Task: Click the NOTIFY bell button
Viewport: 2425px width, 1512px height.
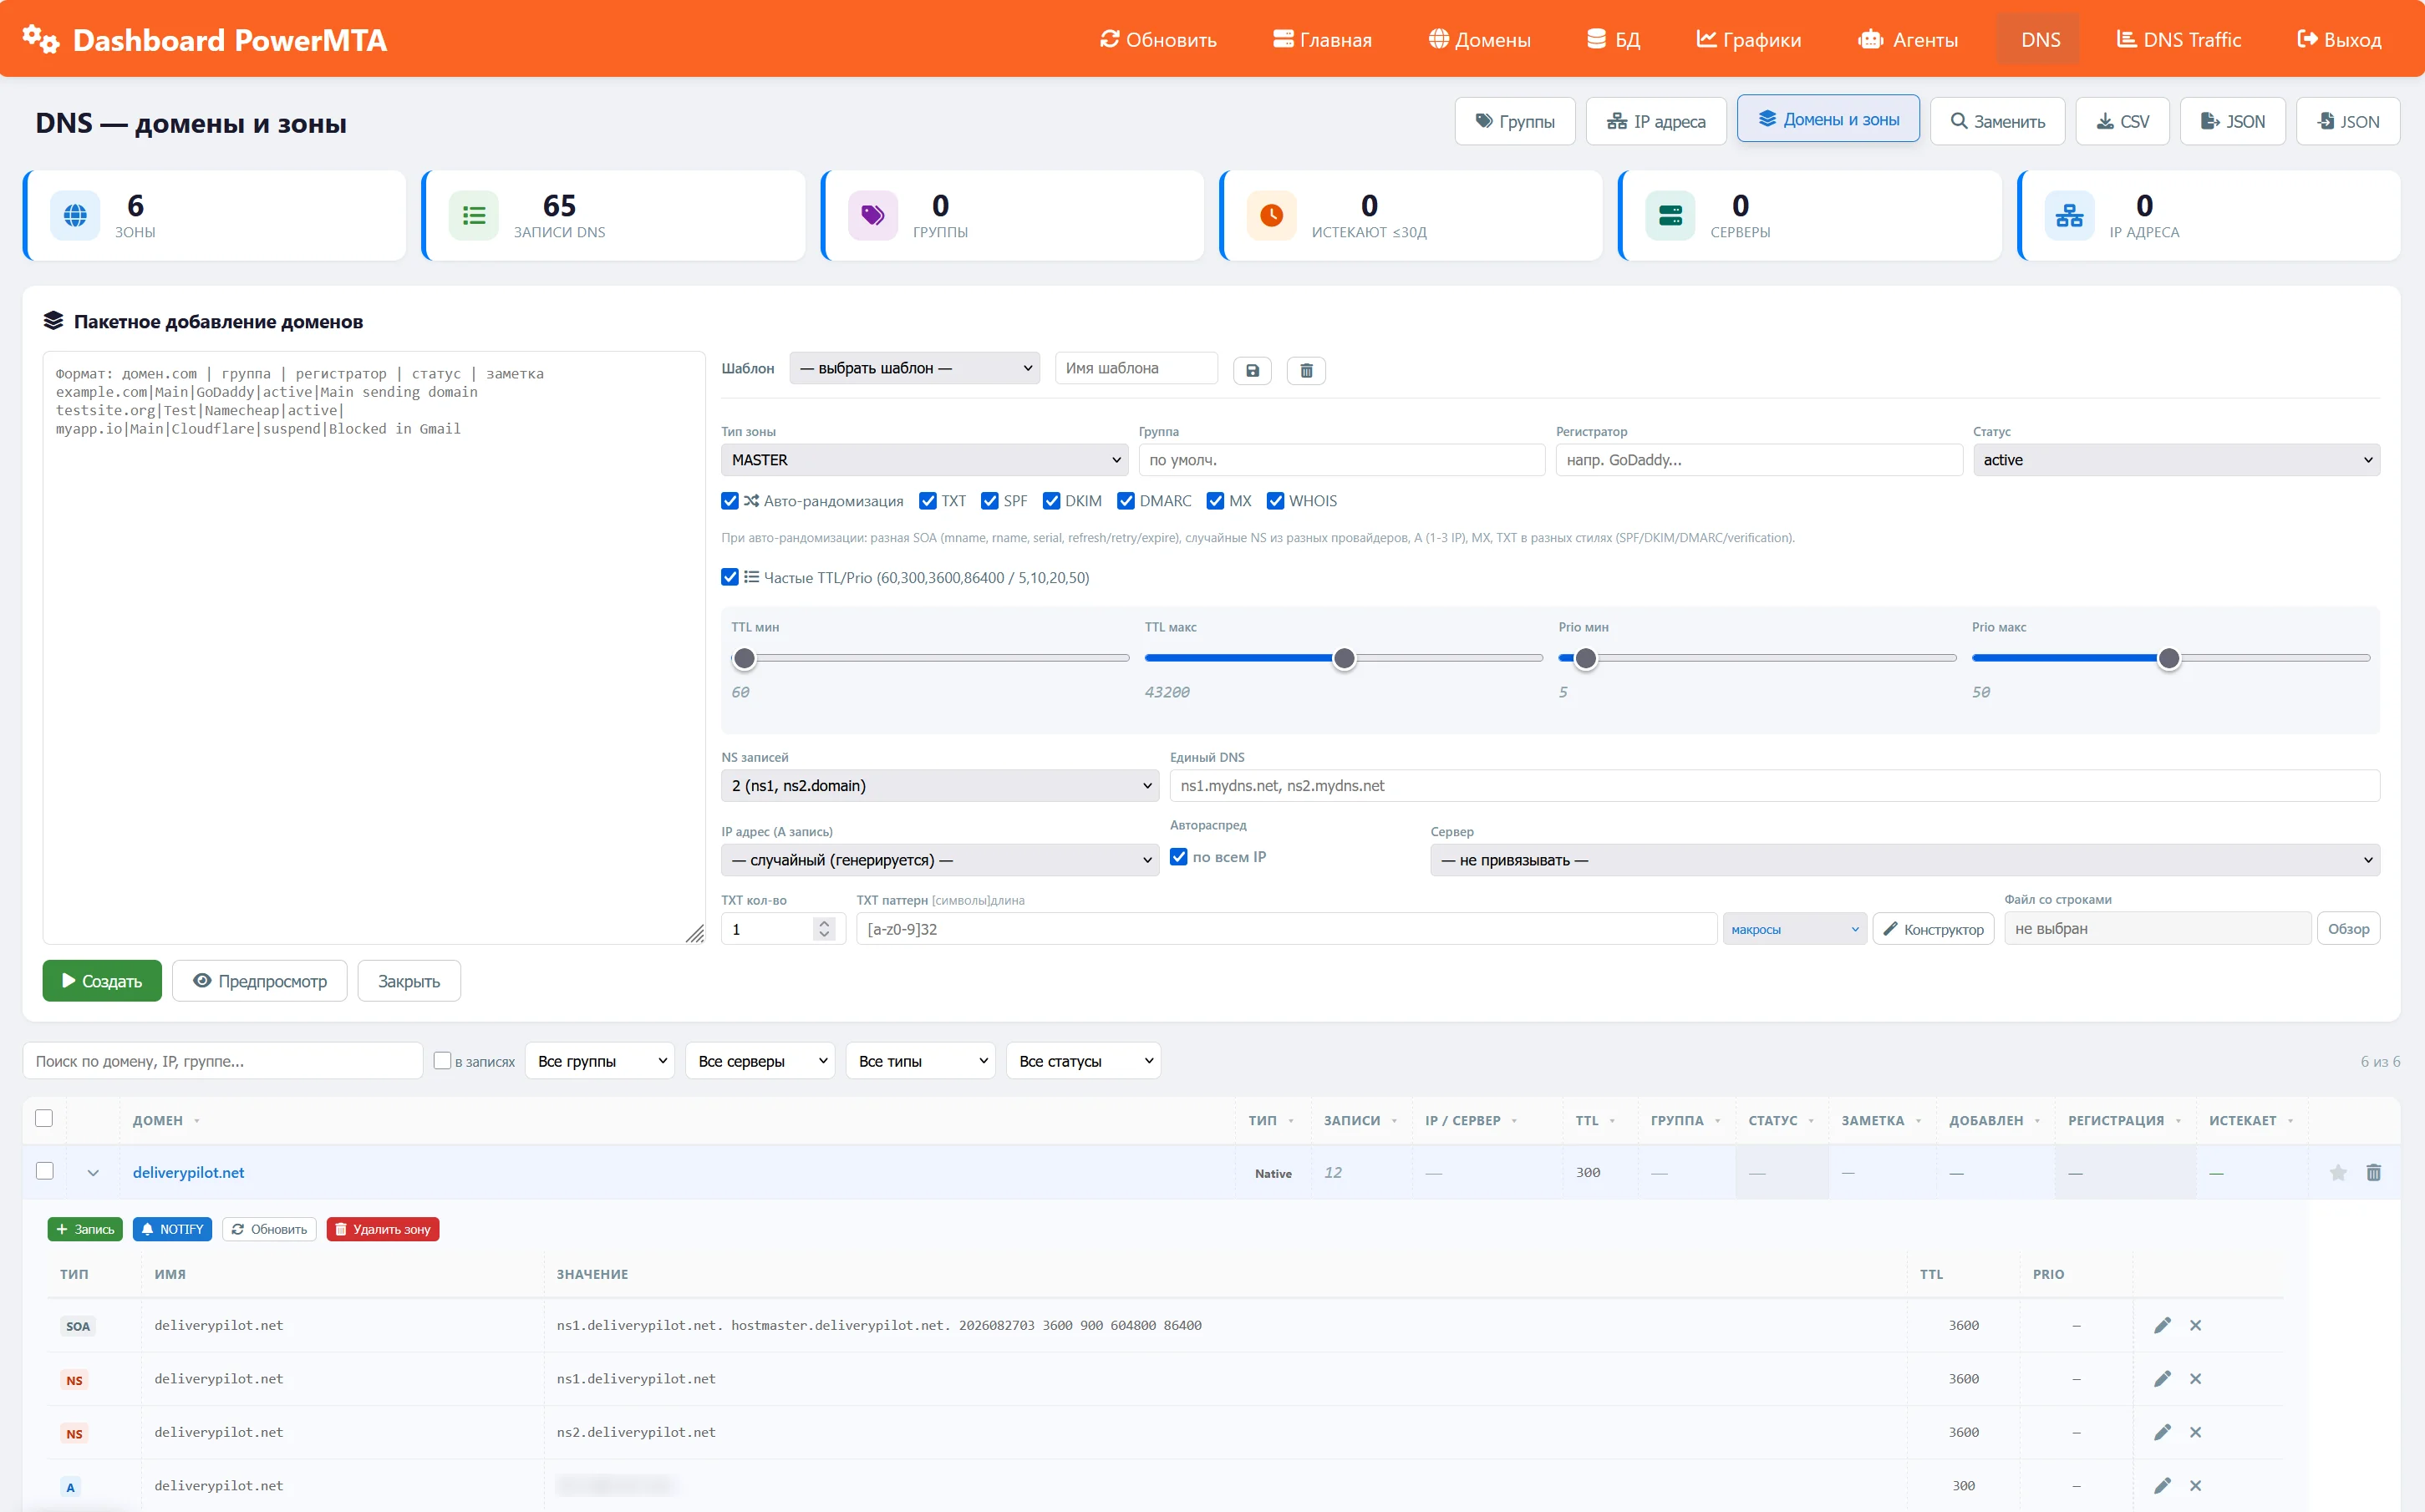Action: pos(172,1229)
